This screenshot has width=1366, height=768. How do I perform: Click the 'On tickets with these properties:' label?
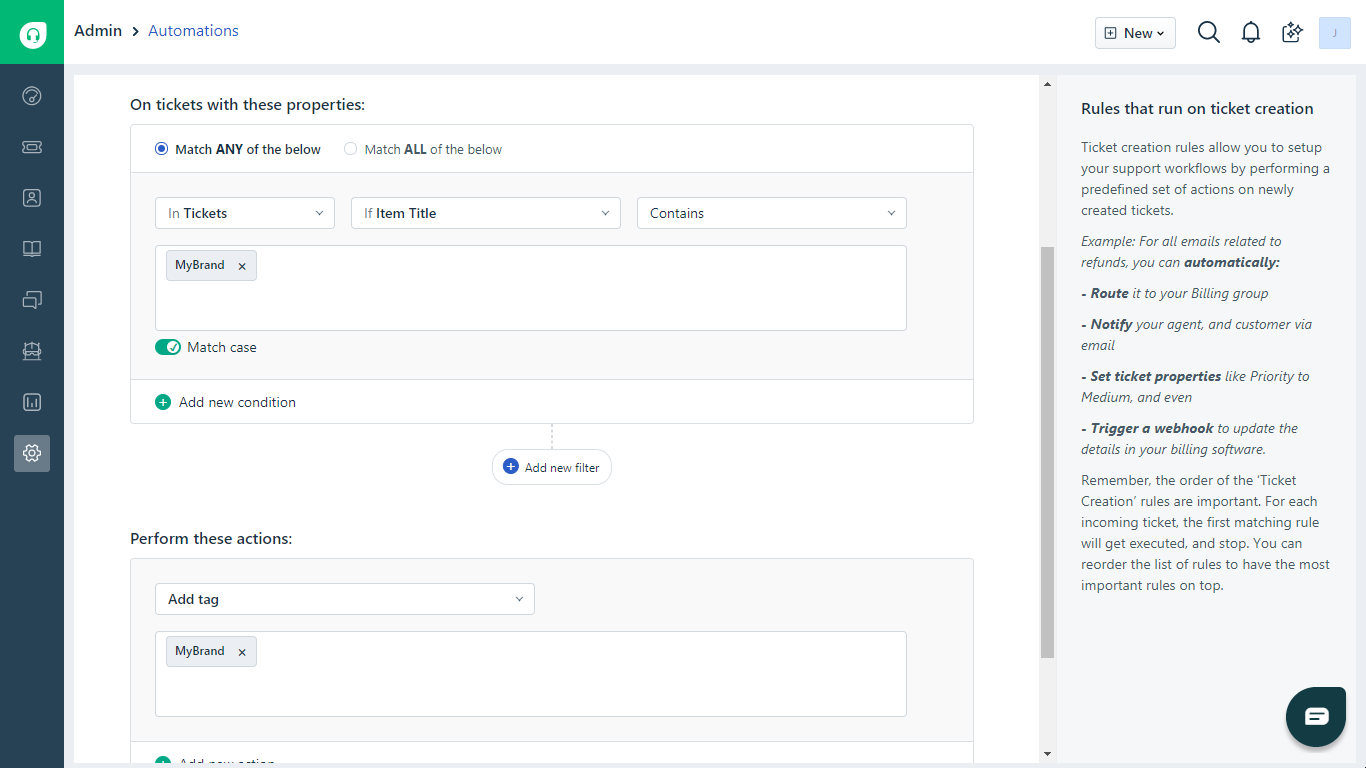coord(248,104)
